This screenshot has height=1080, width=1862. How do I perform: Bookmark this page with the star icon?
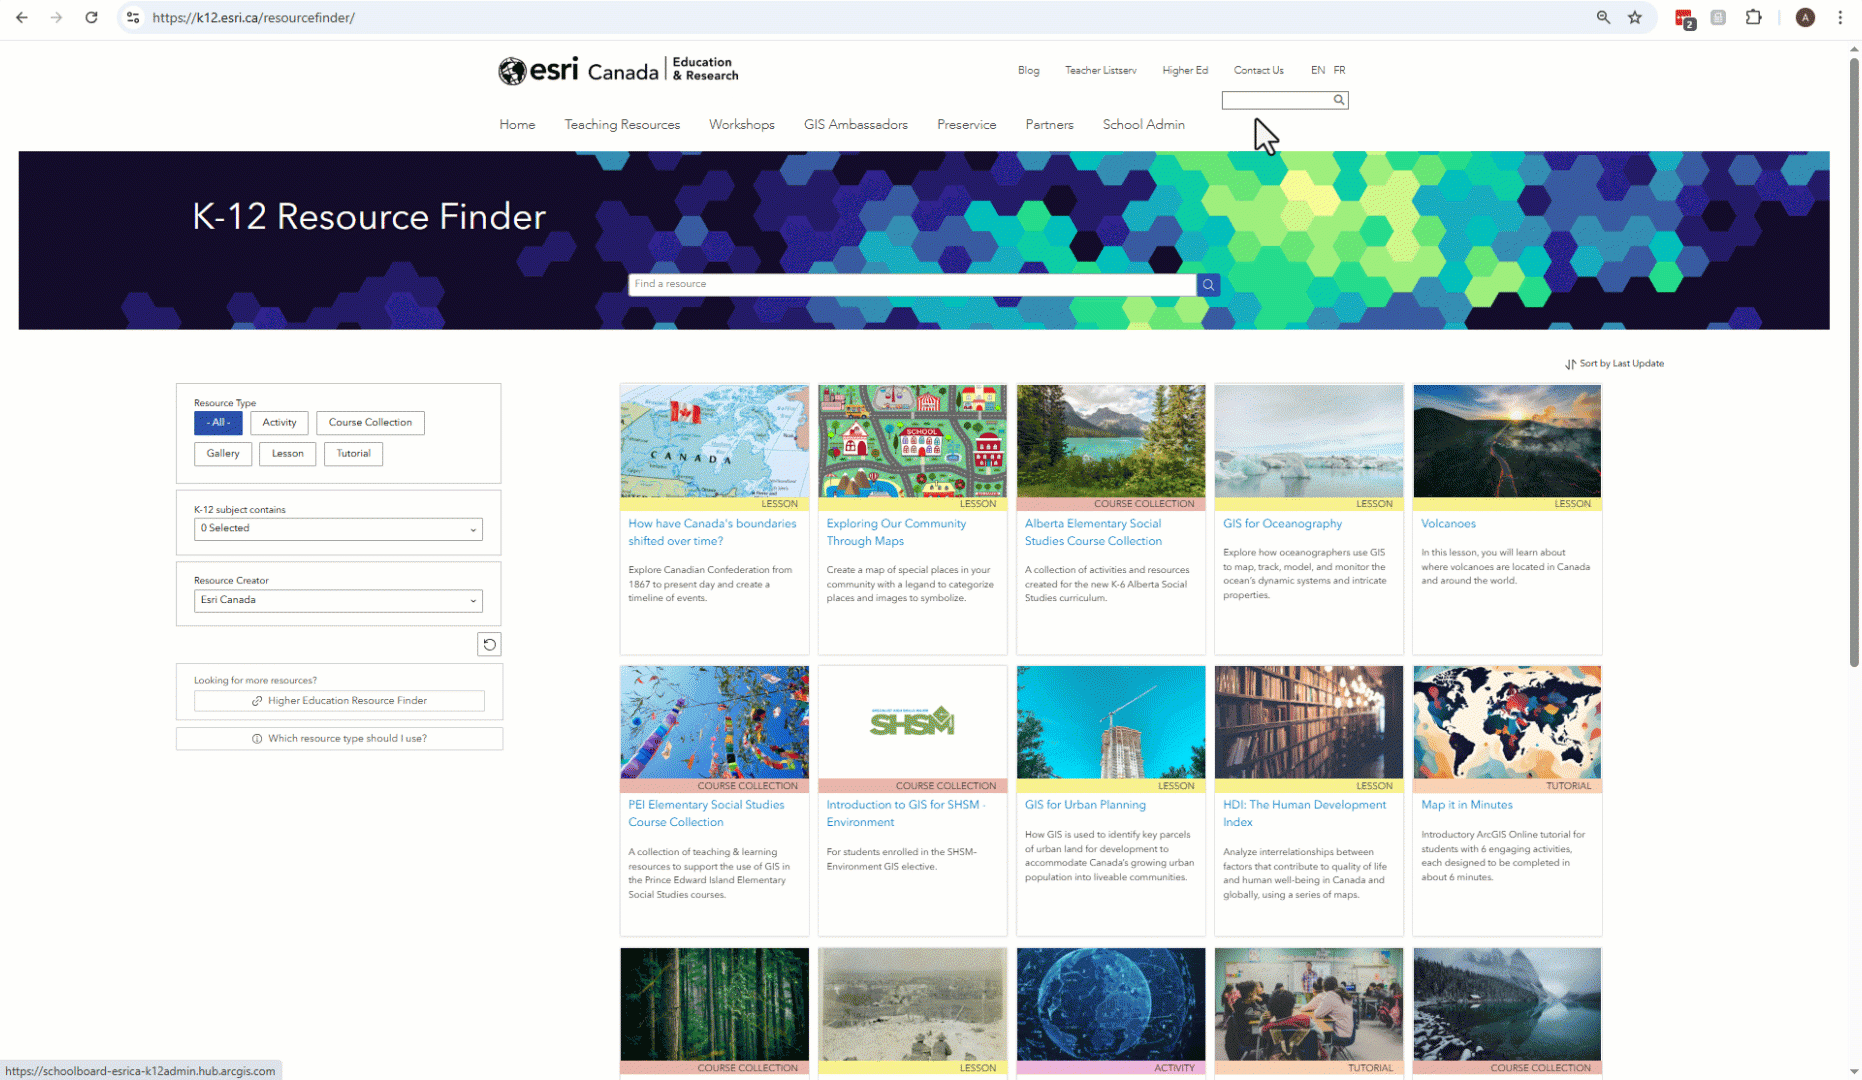click(x=1635, y=17)
